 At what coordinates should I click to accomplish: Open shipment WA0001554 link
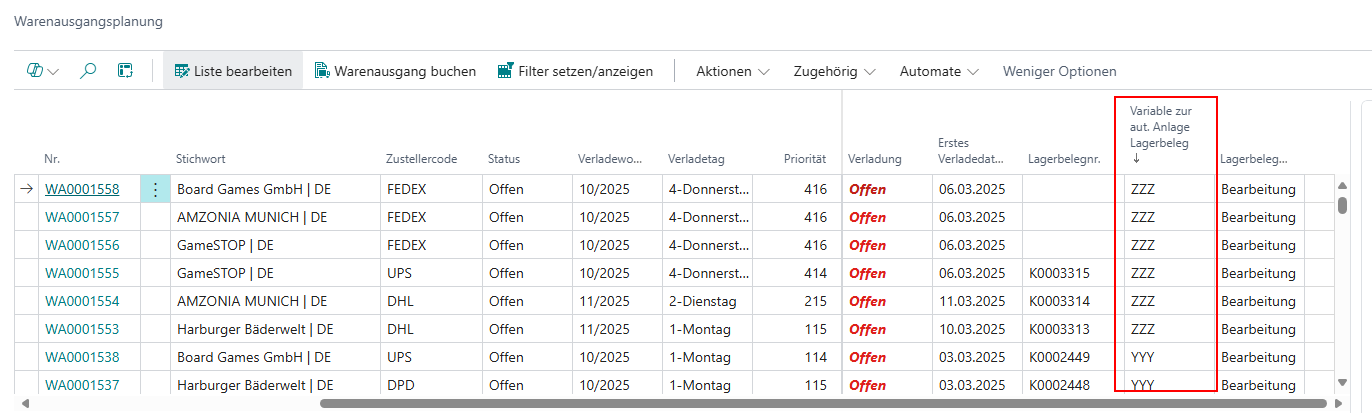pos(82,301)
